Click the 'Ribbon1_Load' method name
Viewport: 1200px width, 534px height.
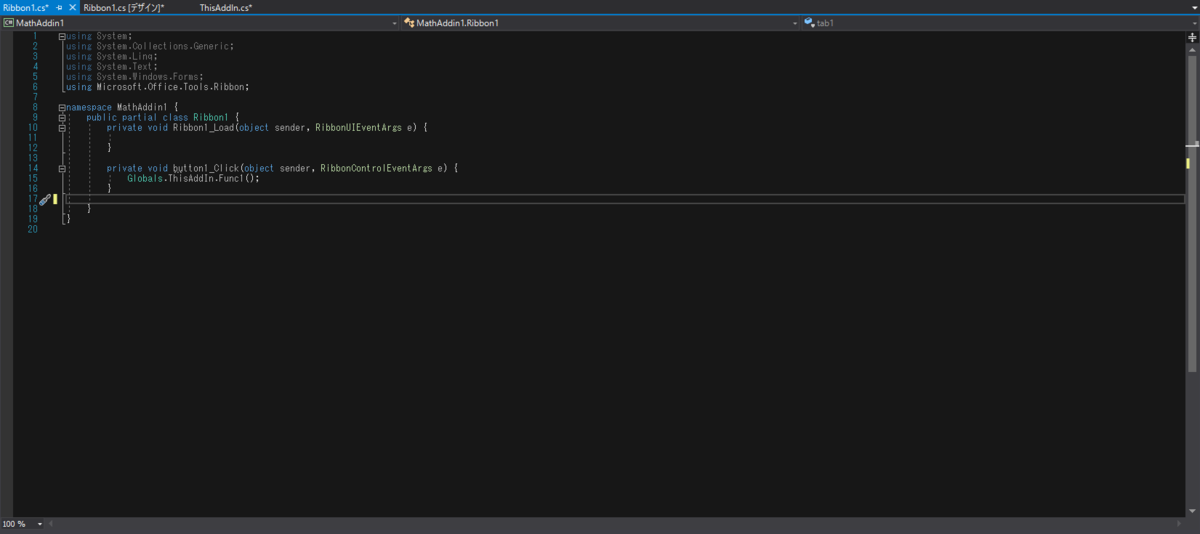[203, 127]
